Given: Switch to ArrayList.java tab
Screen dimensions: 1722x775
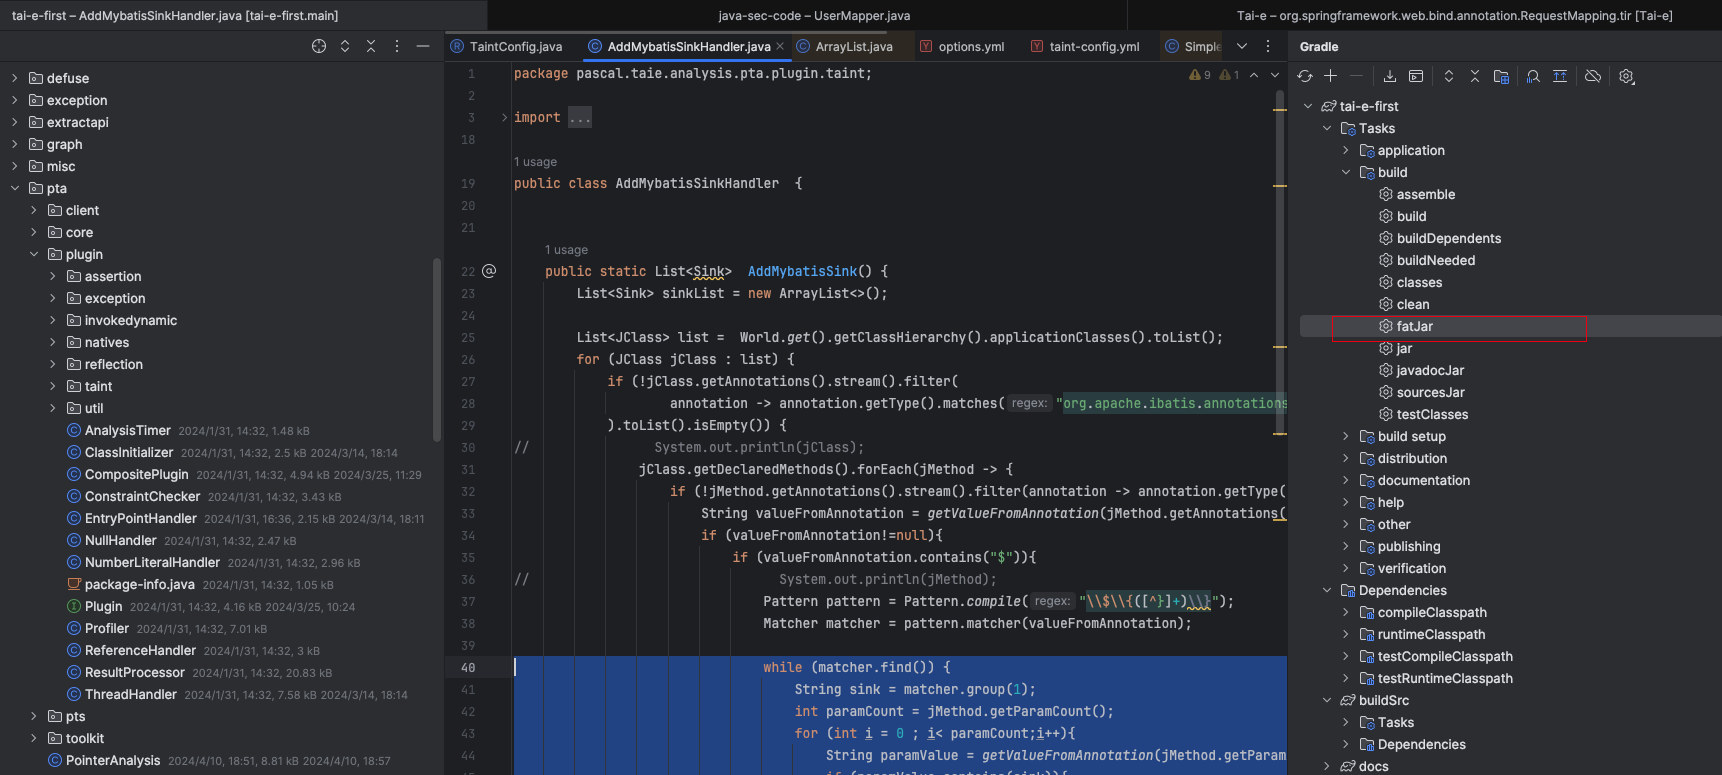Looking at the screenshot, I should [844, 46].
